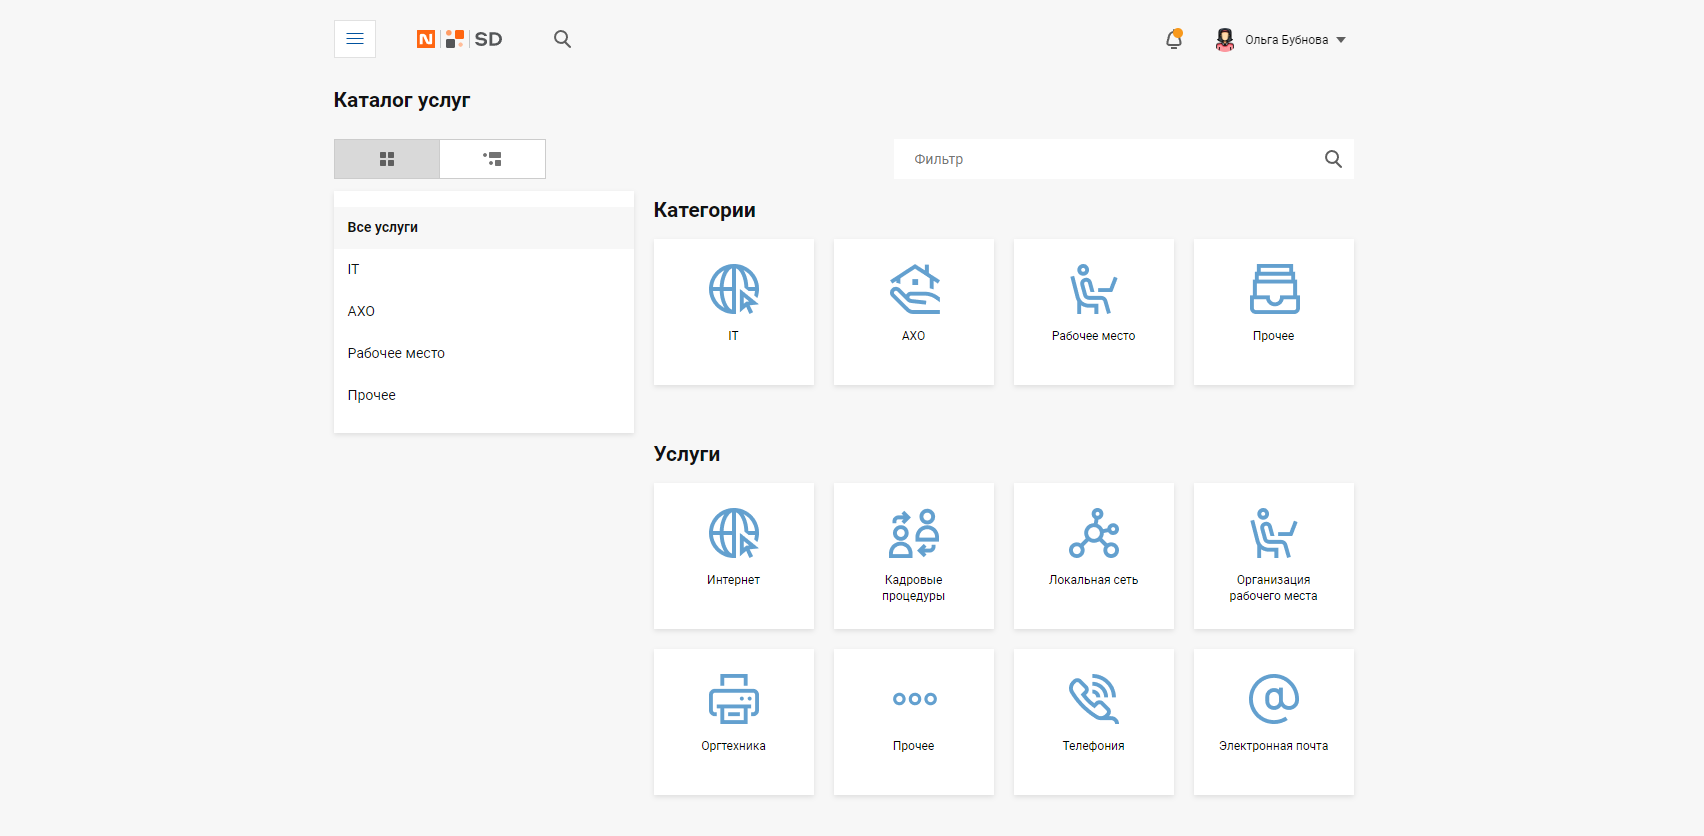Click the NSD logo
Viewport: 1704px width, 836px height.
pos(459,39)
